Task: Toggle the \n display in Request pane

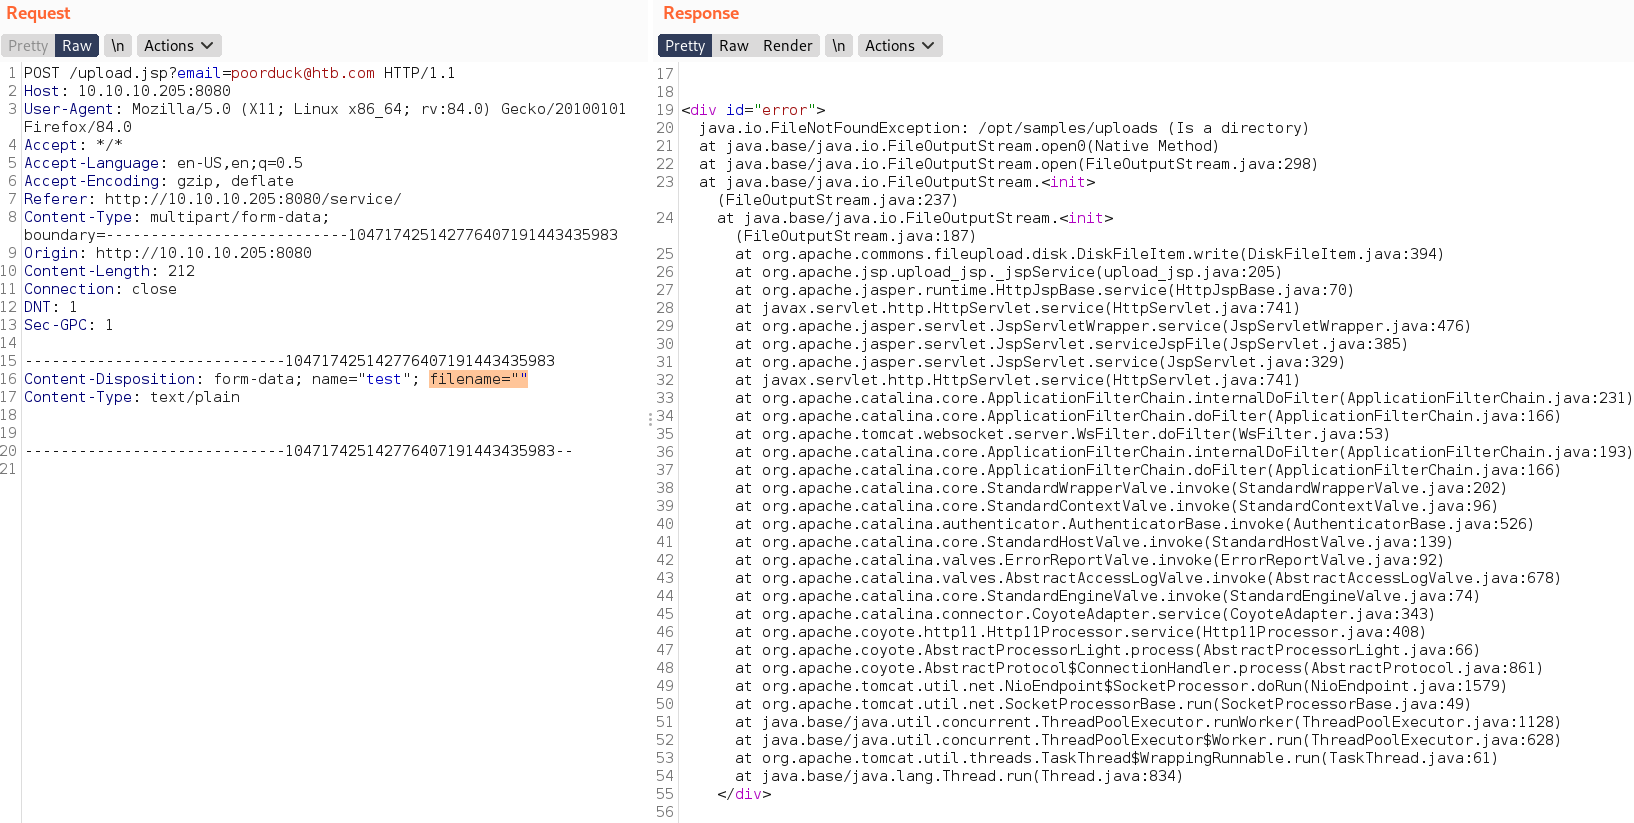Action: point(118,46)
